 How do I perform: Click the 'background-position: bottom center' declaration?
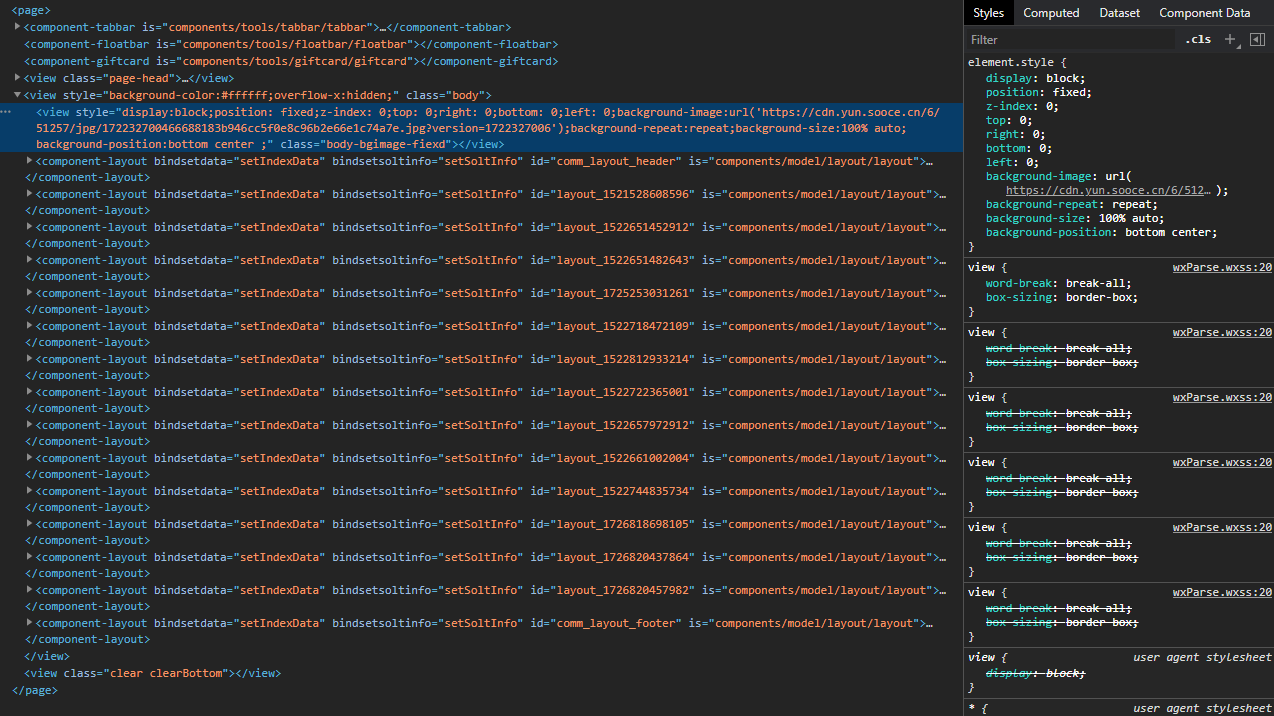tap(1102, 232)
